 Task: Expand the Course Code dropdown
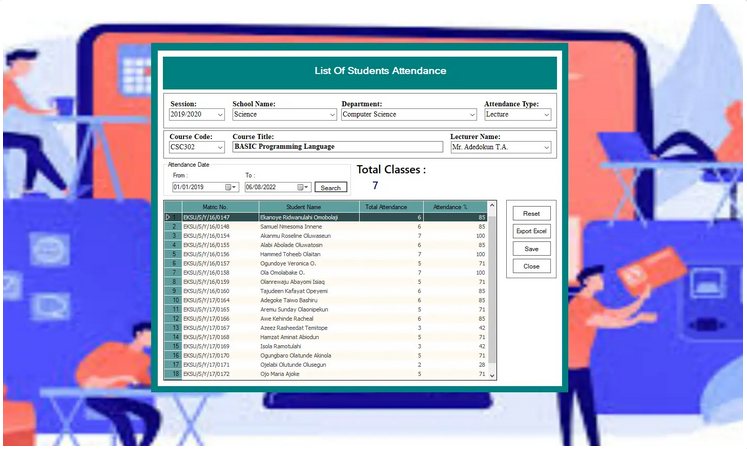point(220,147)
